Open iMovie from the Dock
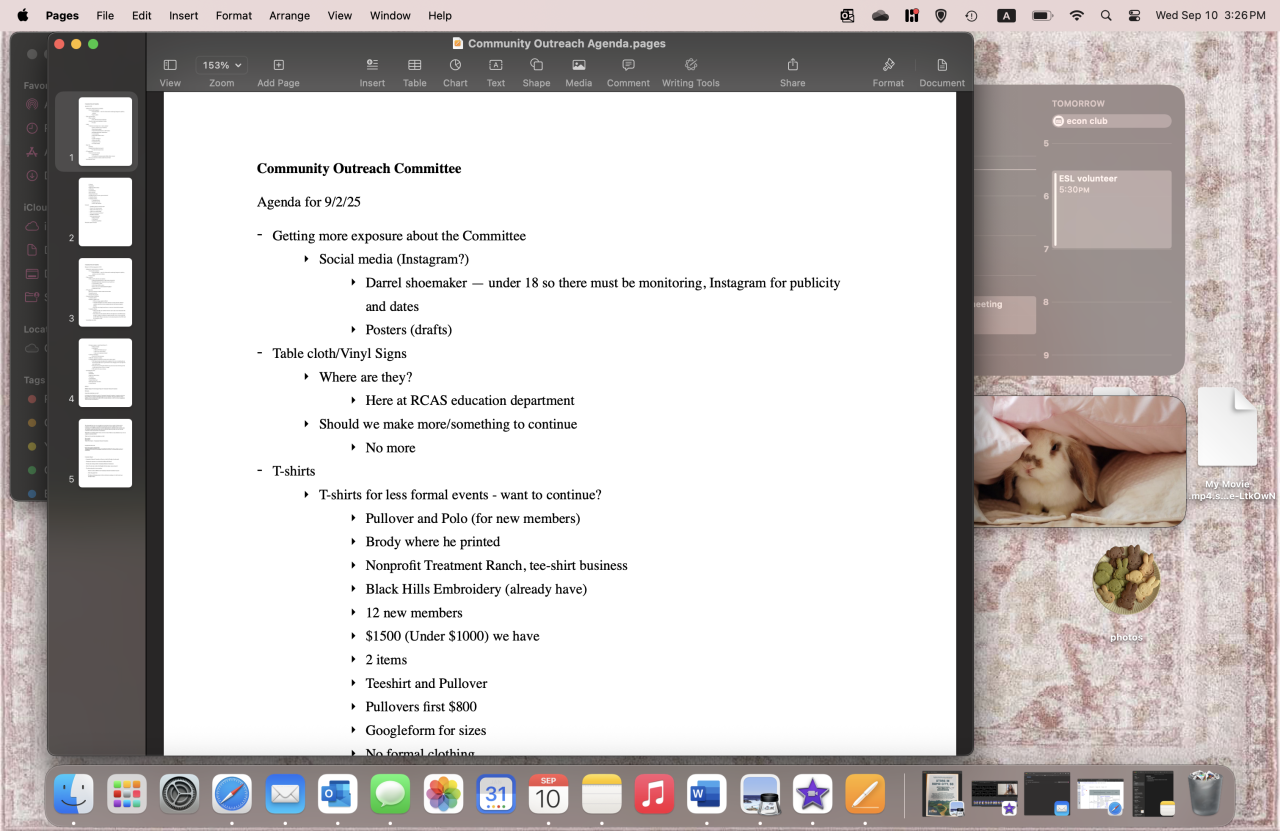This screenshot has width=1280, height=831. click(x=813, y=795)
